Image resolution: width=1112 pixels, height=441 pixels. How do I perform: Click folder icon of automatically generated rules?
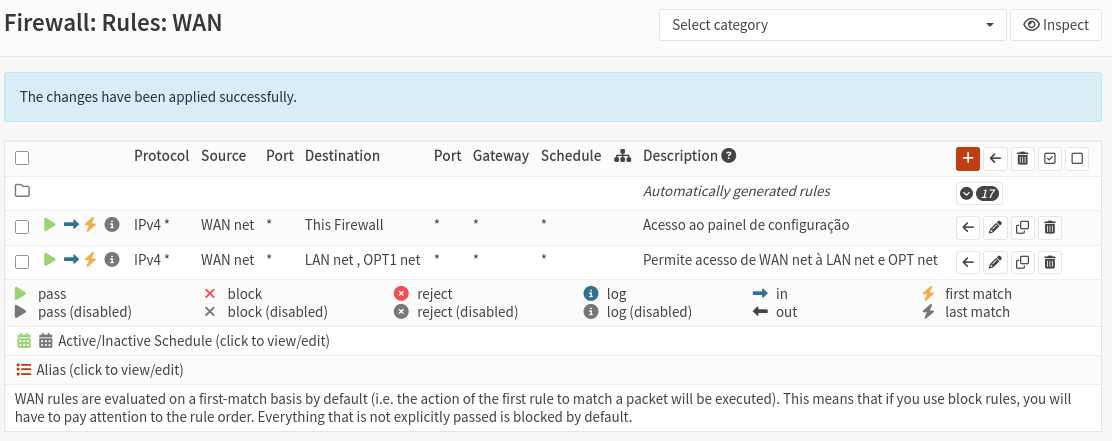(22, 191)
